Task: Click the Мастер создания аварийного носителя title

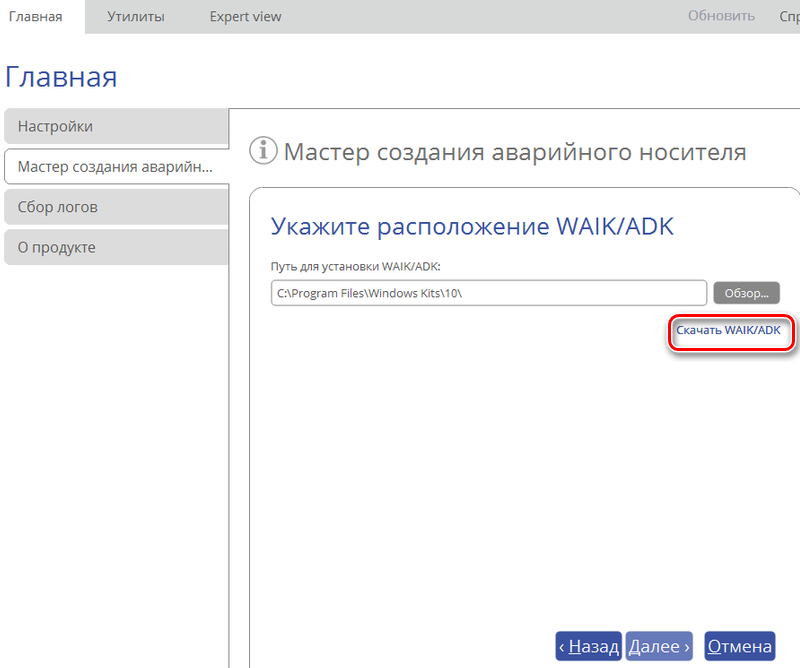Action: (x=515, y=152)
